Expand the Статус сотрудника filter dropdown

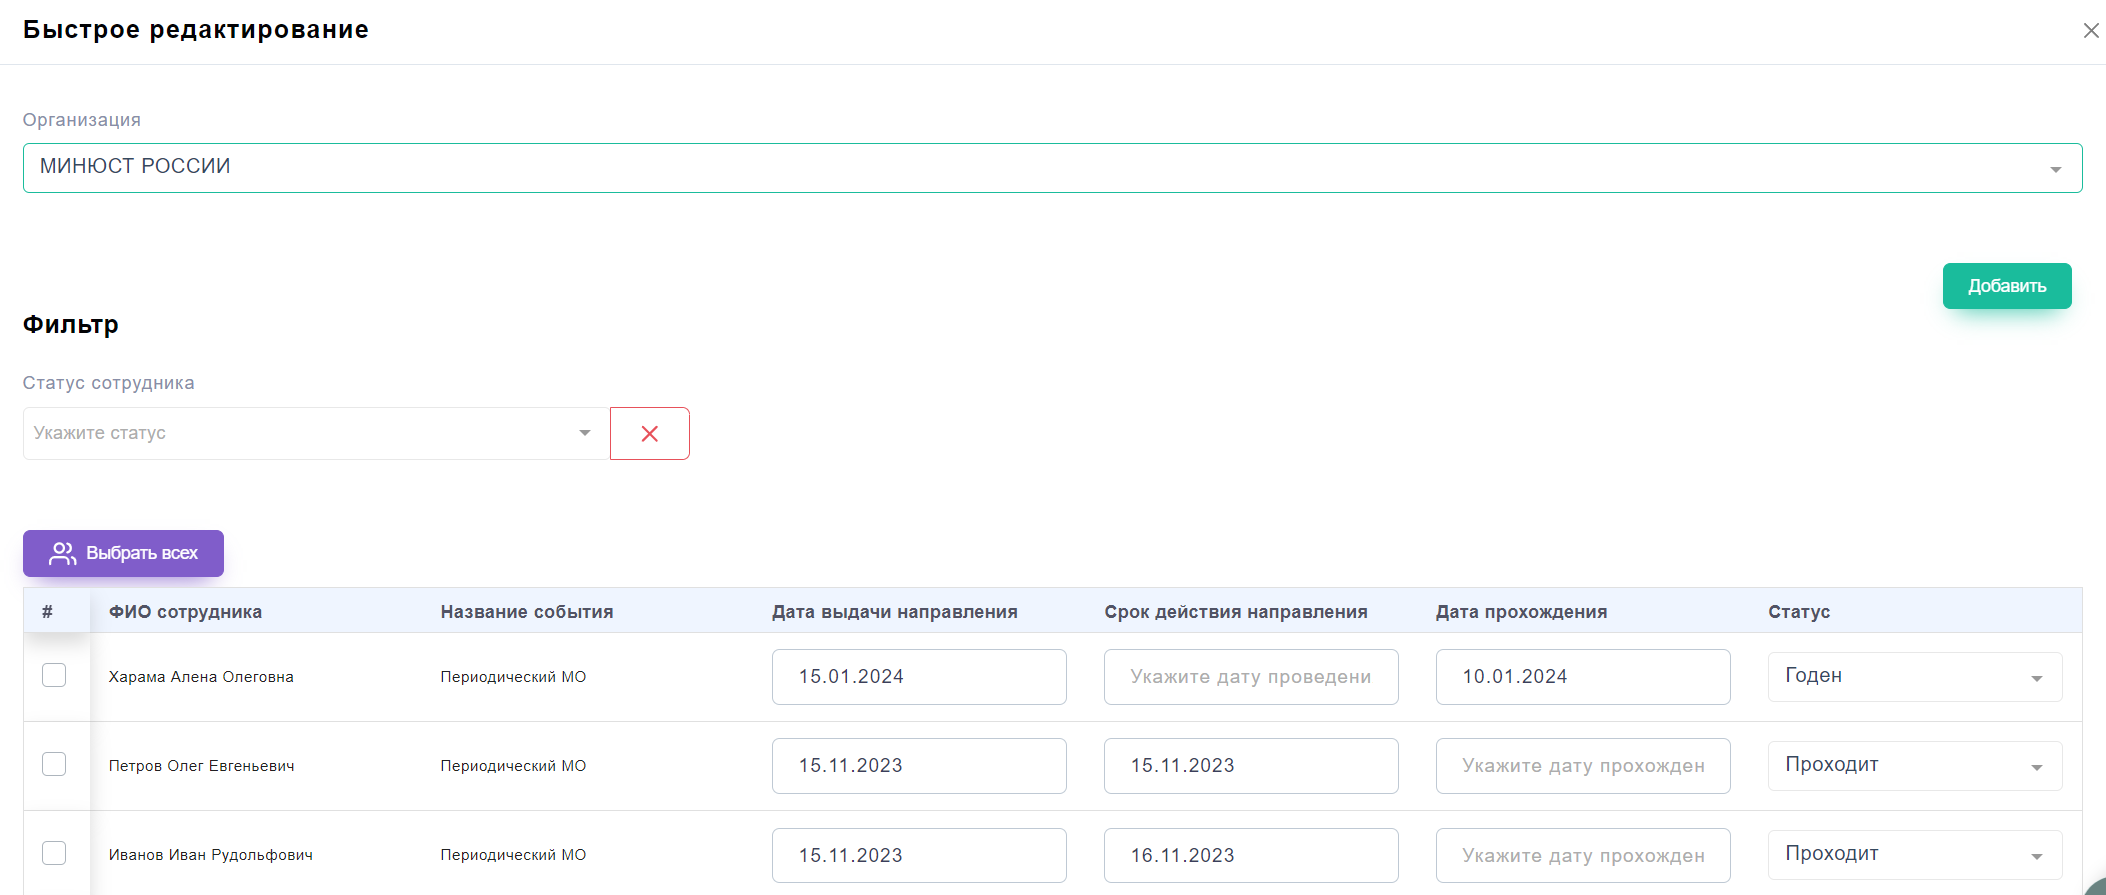point(315,434)
